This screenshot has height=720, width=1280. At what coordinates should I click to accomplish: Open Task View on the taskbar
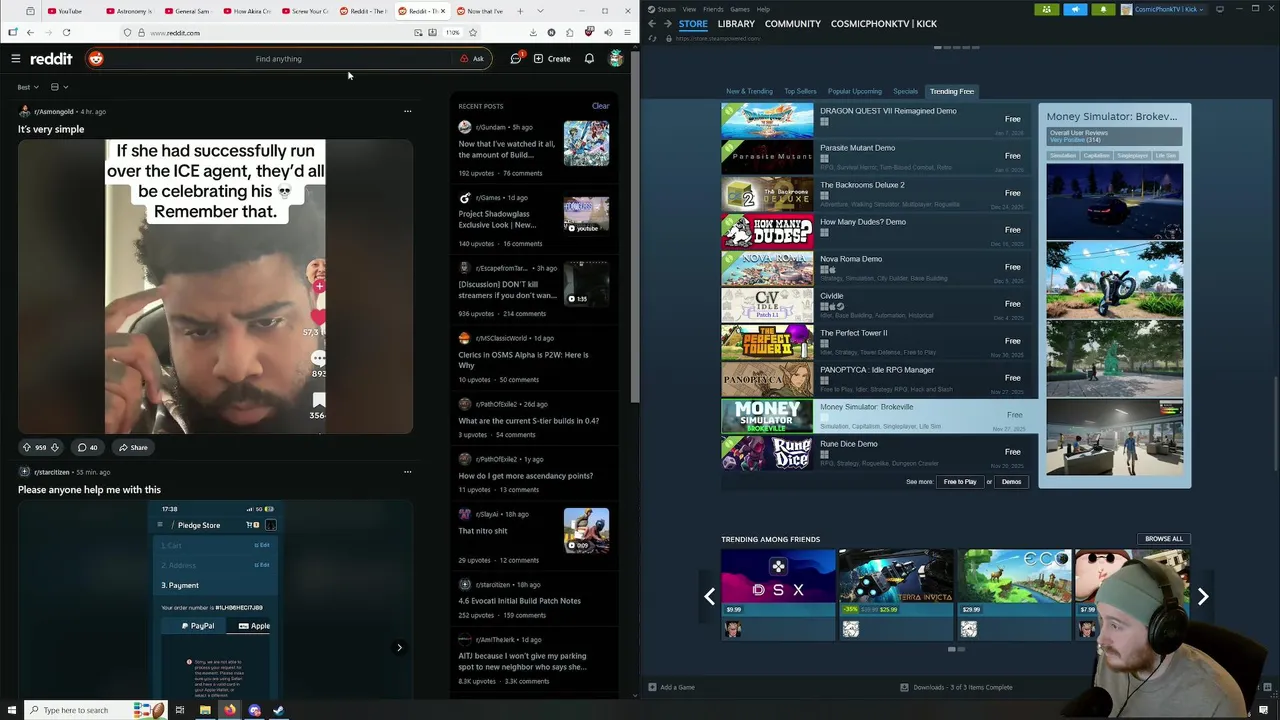(x=180, y=710)
